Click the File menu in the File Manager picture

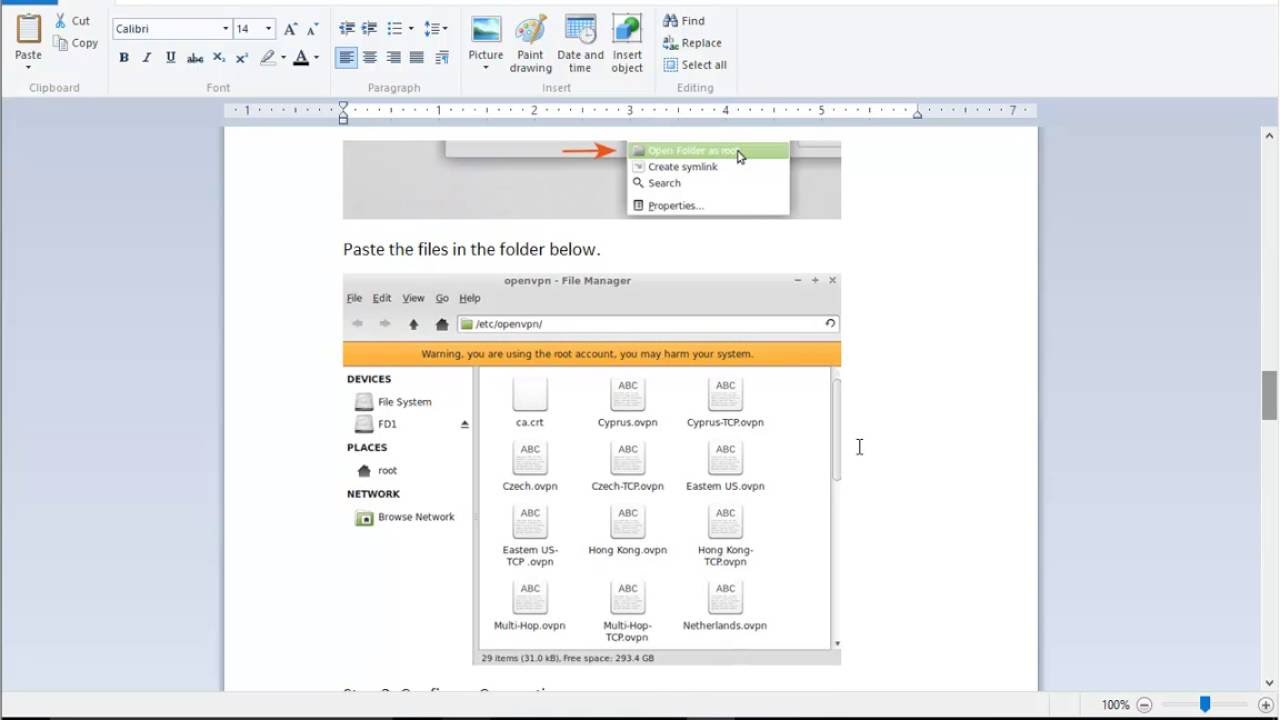coord(354,298)
